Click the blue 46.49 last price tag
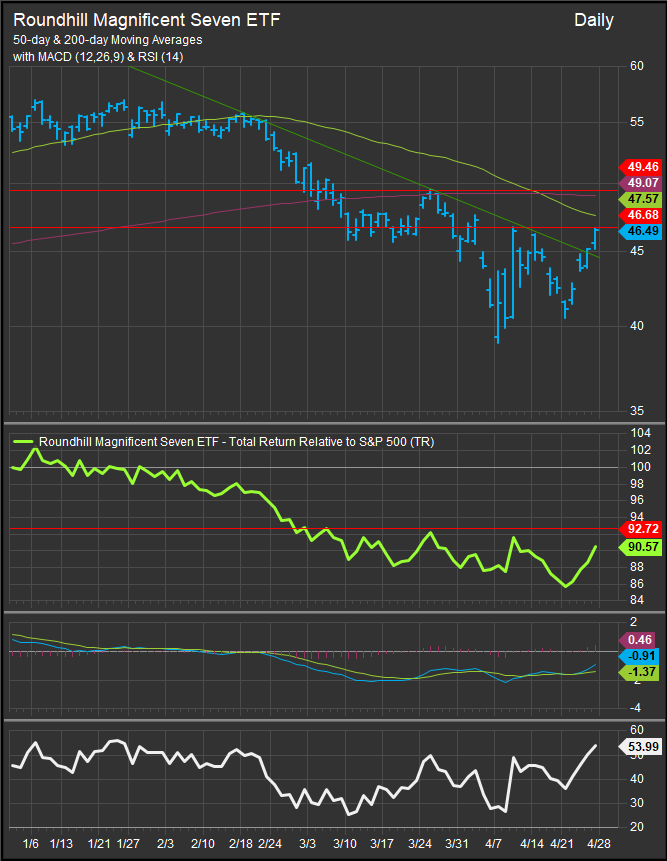The image size is (667, 861). (640, 231)
